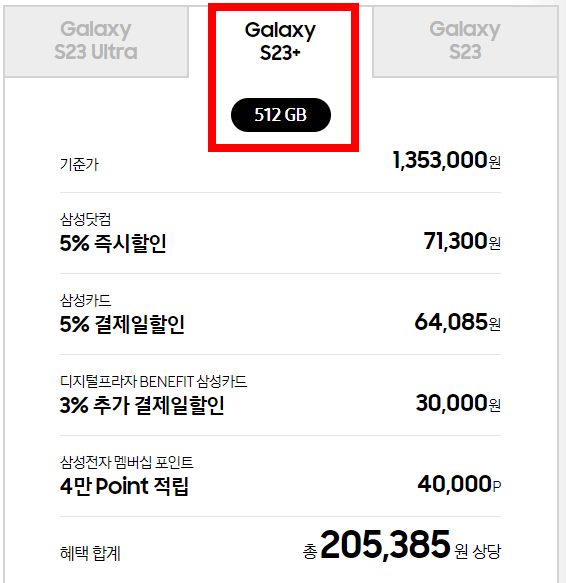Click the 5% 결제일할인 heading
Viewport: 566px width, 583px height.
coord(122,324)
